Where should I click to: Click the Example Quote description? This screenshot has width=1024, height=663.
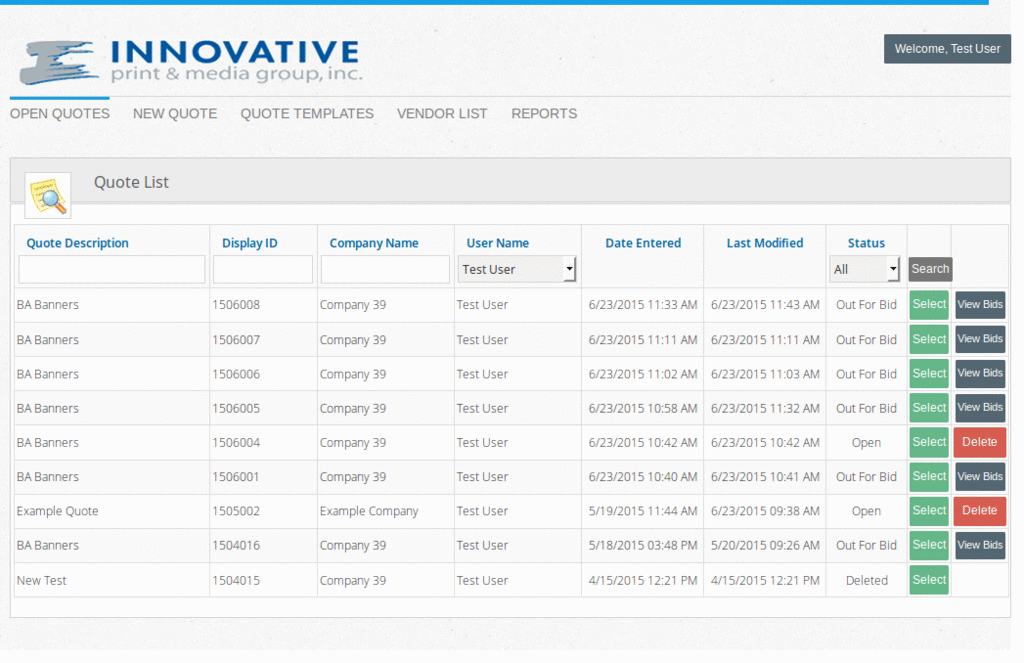pos(57,511)
